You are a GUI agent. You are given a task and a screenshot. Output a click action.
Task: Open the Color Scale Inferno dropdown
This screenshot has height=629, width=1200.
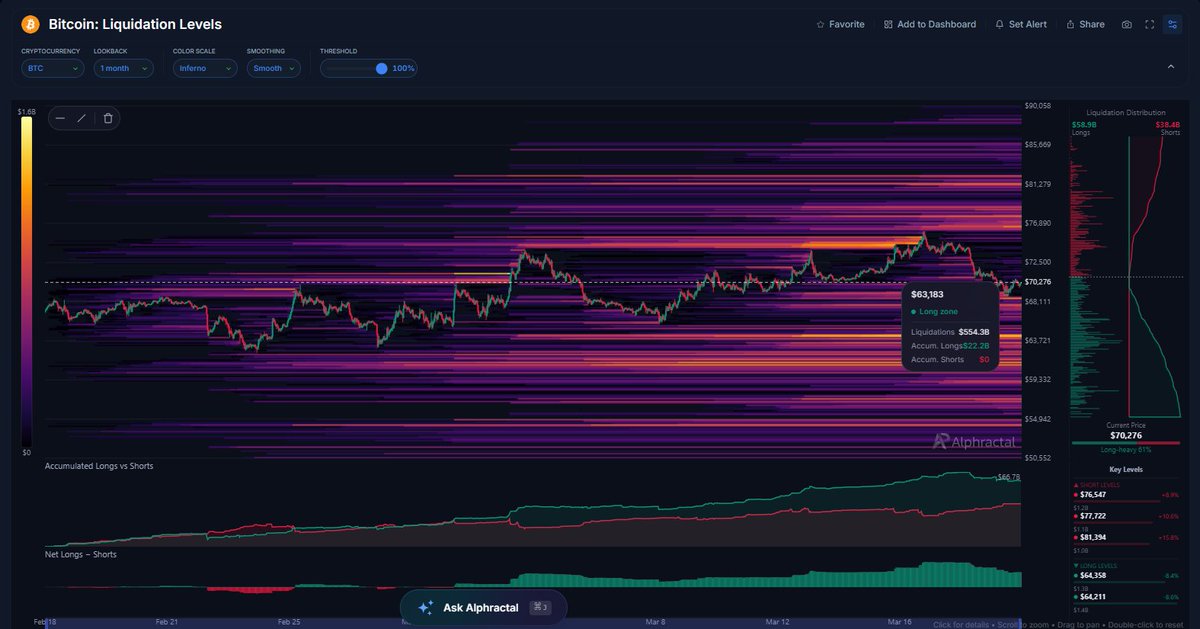[205, 68]
